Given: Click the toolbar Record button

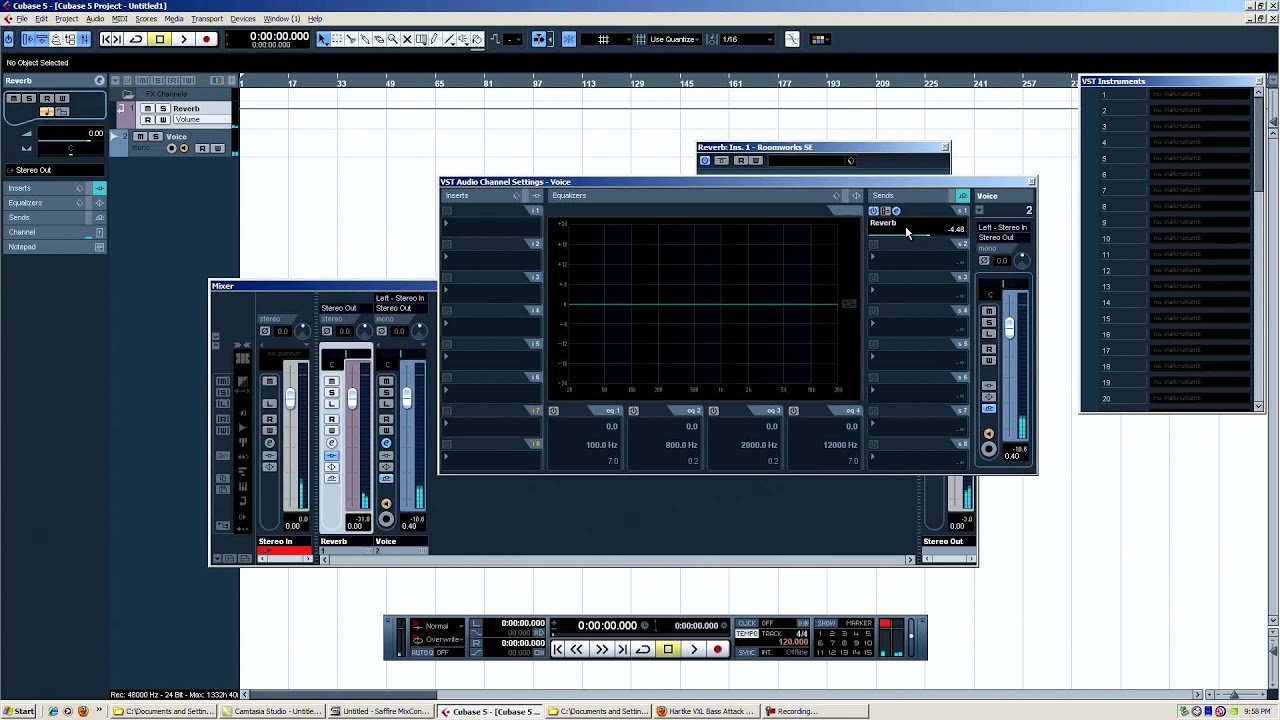Looking at the screenshot, I should (206, 39).
